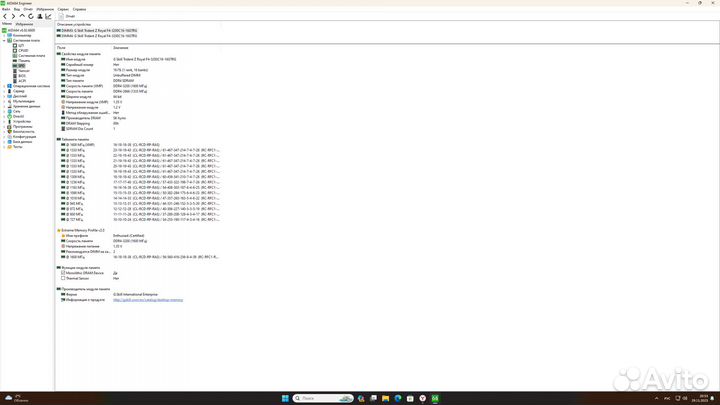720x405 pixels.
Task: Click the taskbar search box
Action: (x=323, y=398)
